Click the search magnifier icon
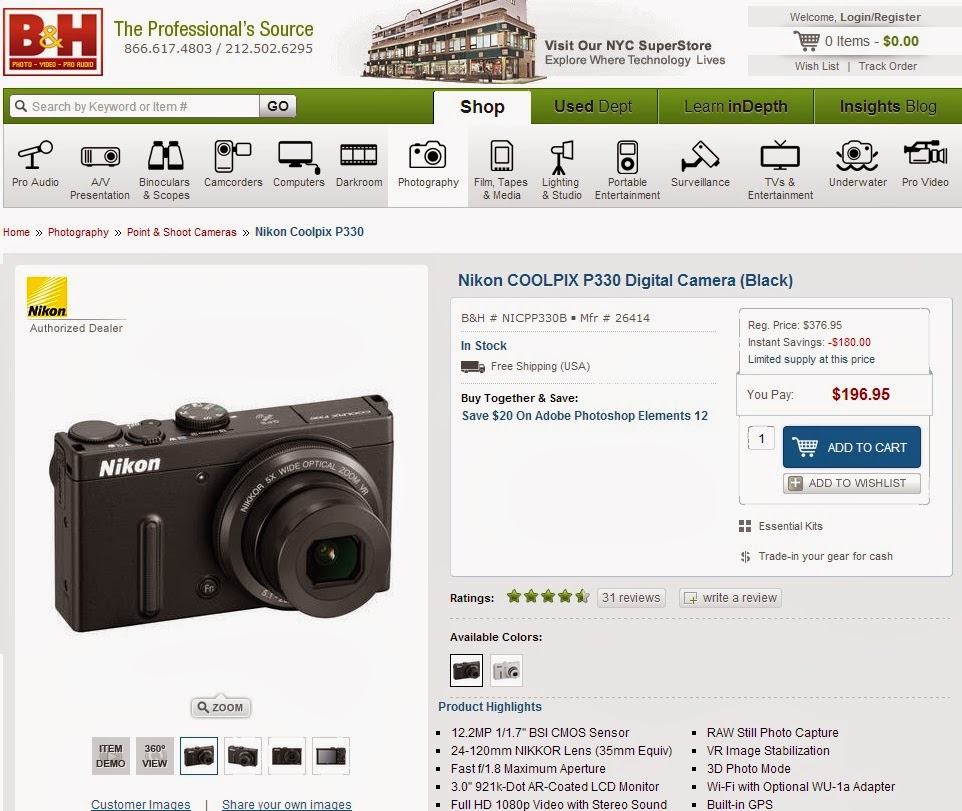 pyautogui.click(x=21, y=106)
